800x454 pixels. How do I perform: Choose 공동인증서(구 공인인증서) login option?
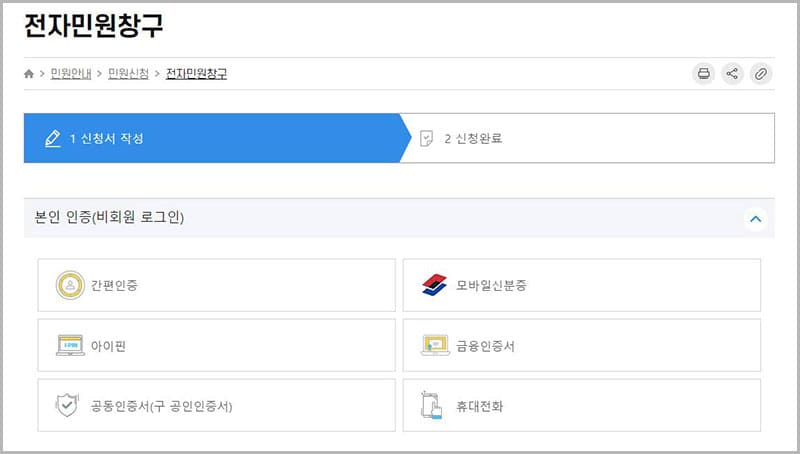tap(216, 406)
